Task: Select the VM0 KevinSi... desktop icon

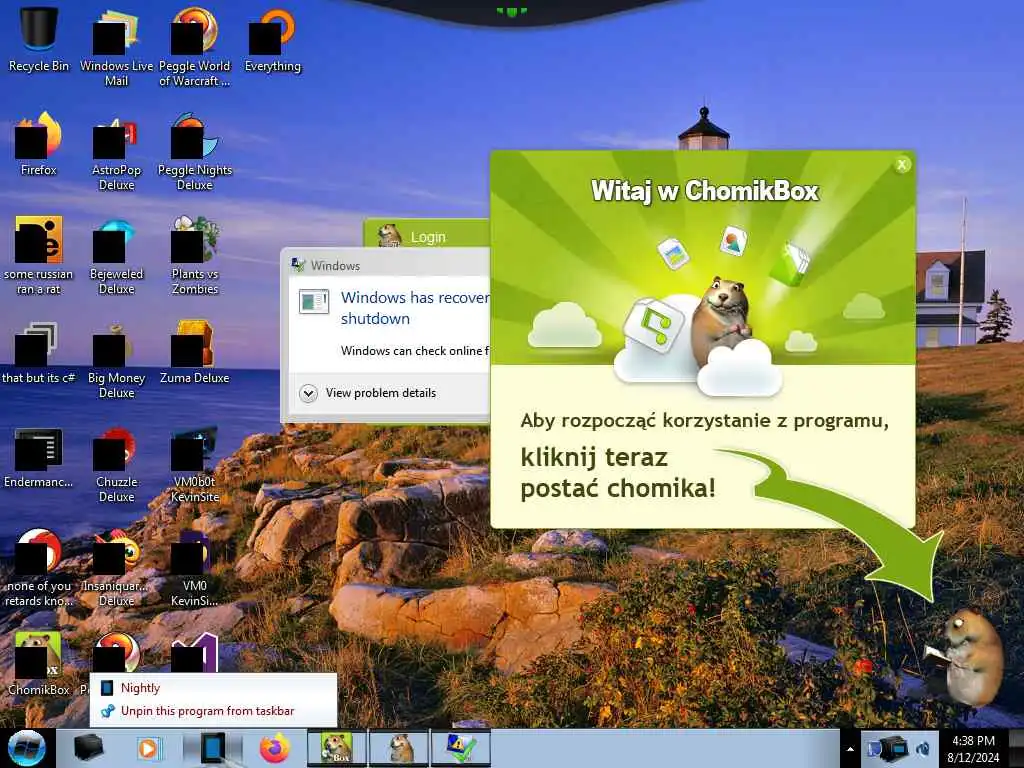Action: click(x=195, y=568)
